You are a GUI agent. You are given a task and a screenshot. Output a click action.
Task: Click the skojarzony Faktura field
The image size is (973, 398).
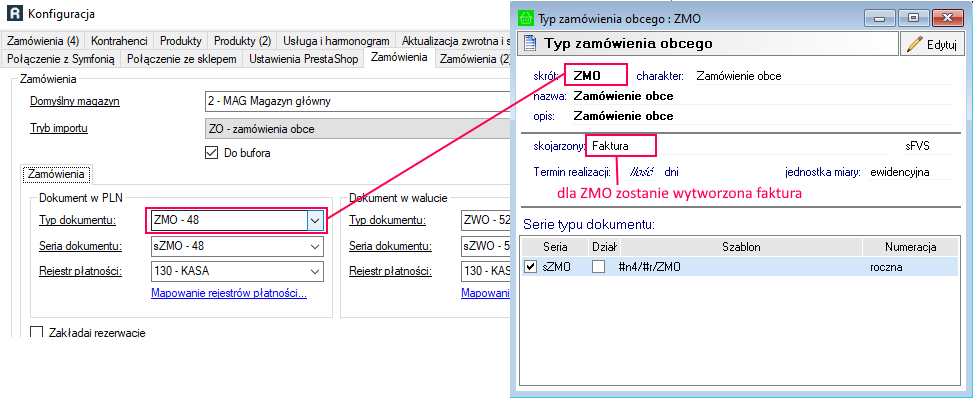[621, 146]
